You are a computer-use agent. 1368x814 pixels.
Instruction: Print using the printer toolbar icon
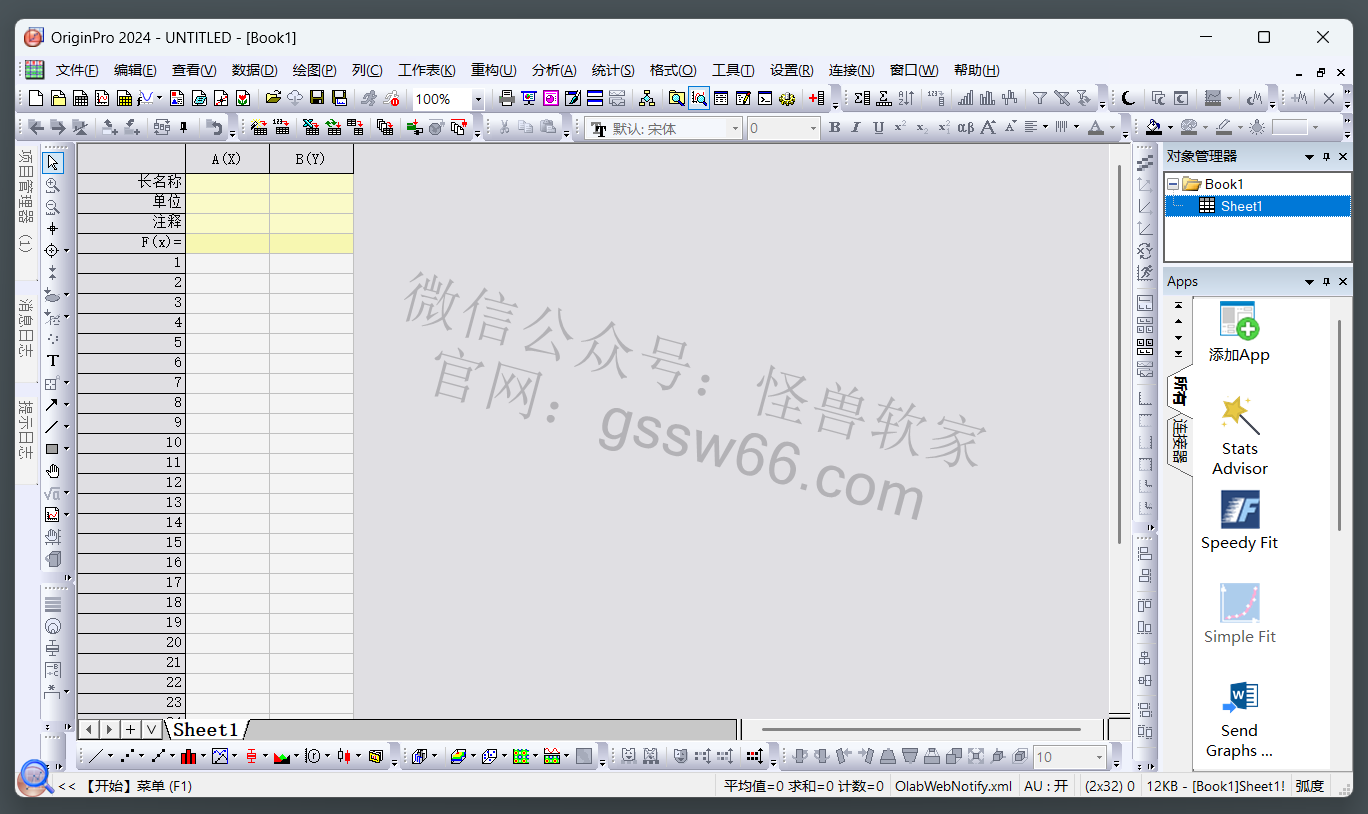click(x=507, y=98)
